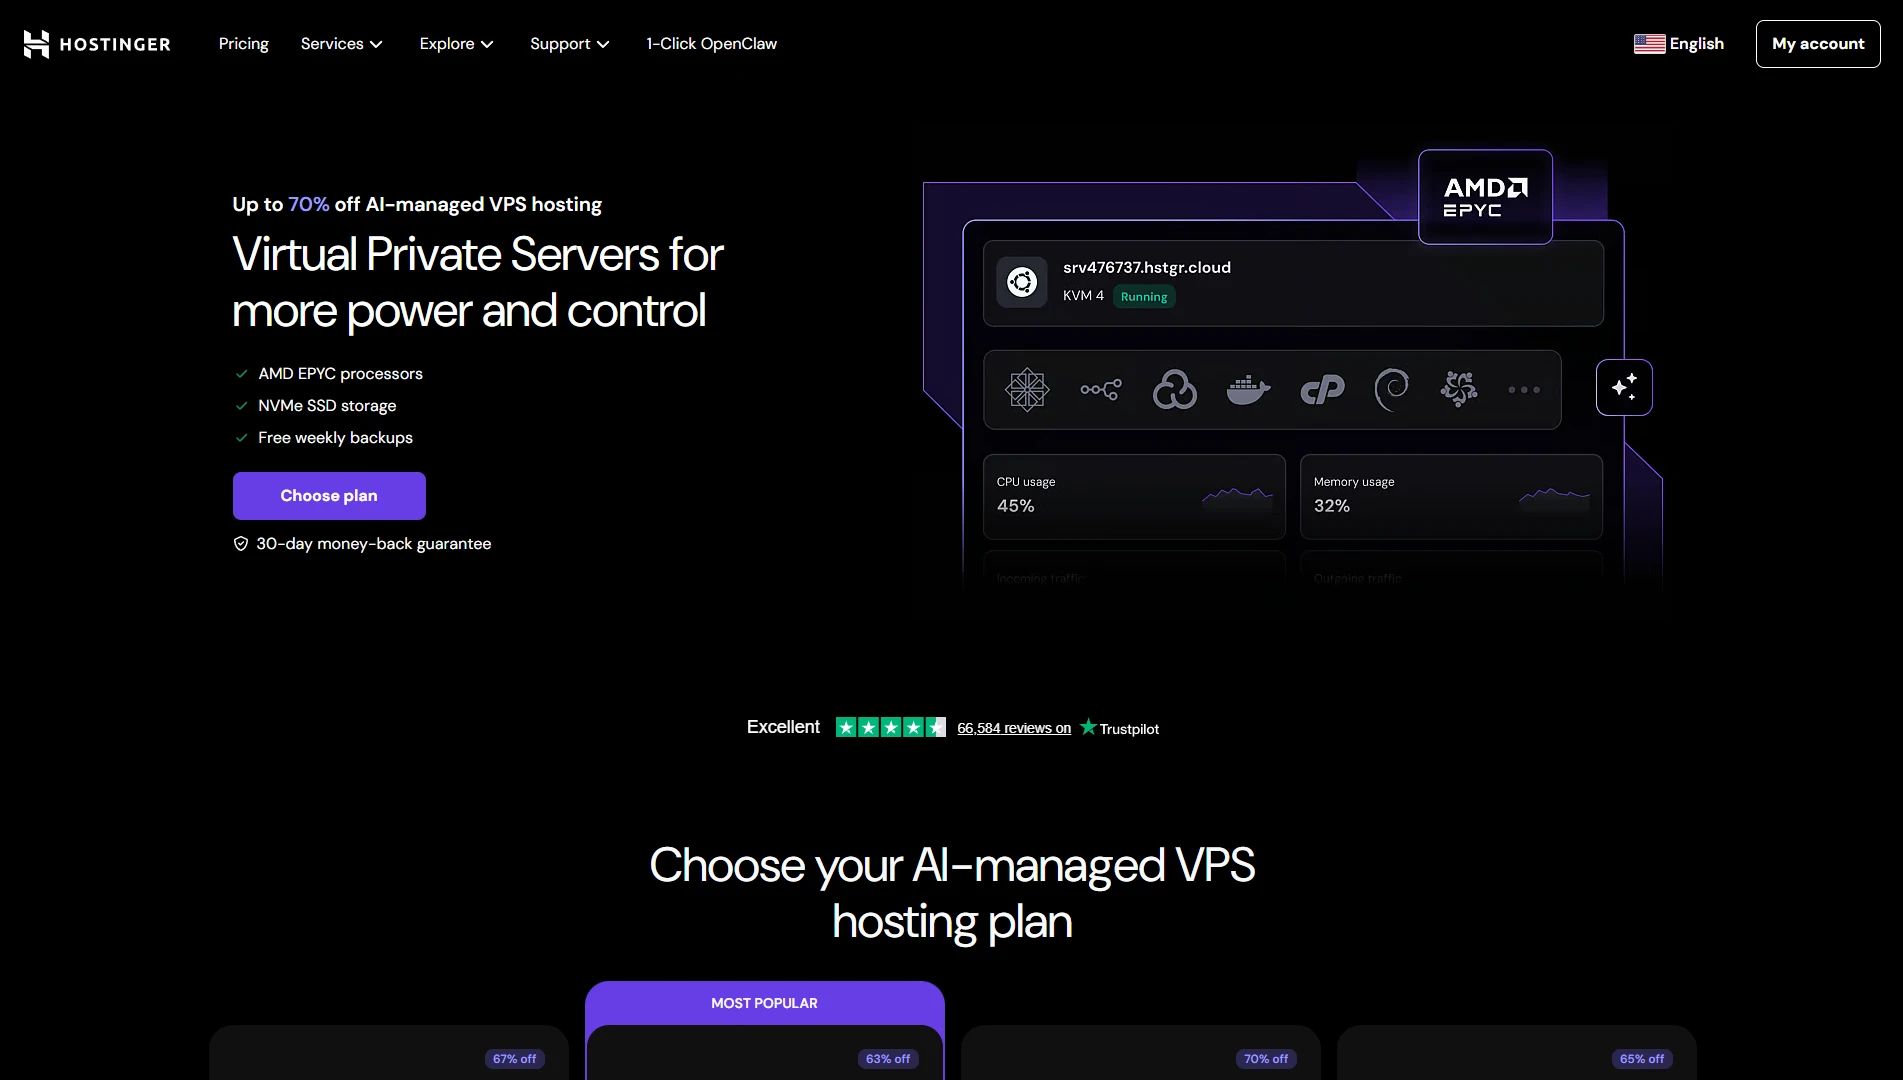This screenshot has height=1080, width=1903.
Task: Select the Docker whale icon
Action: click(x=1248, y=390)
